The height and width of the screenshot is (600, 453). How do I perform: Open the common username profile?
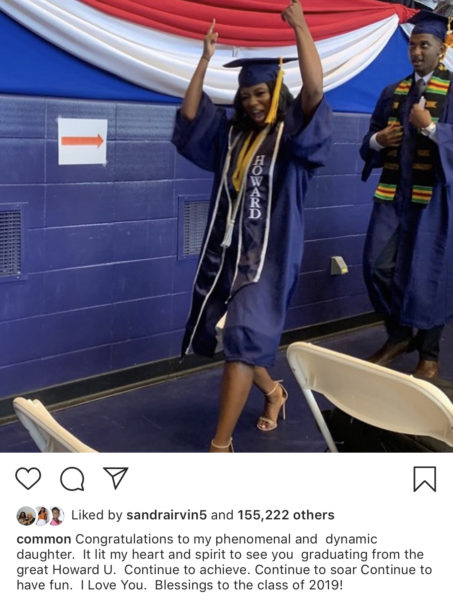click(44, 539)
